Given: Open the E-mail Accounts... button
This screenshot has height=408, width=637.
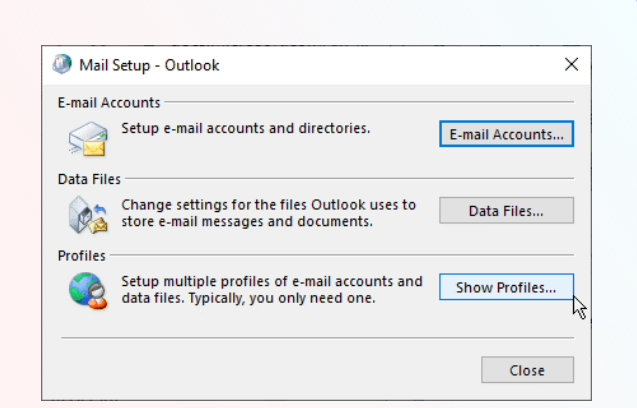Looking at the screenshot, I should point(506,134).
